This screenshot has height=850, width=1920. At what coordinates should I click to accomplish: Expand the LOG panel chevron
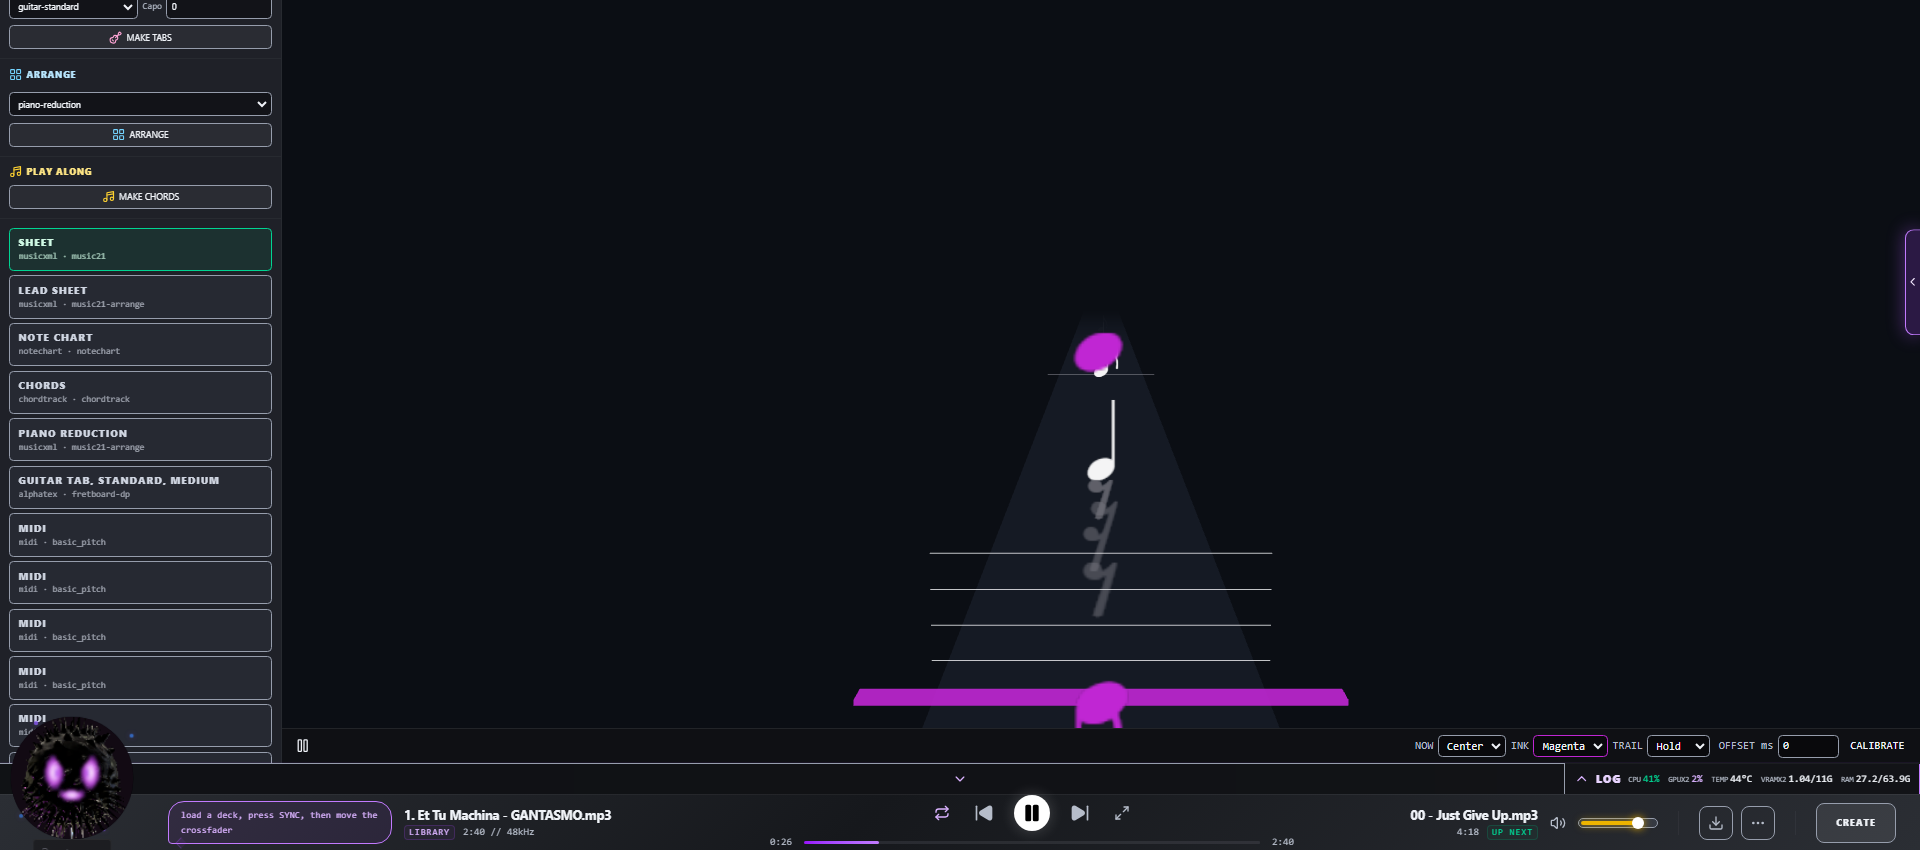click(x=1581, y=779)
